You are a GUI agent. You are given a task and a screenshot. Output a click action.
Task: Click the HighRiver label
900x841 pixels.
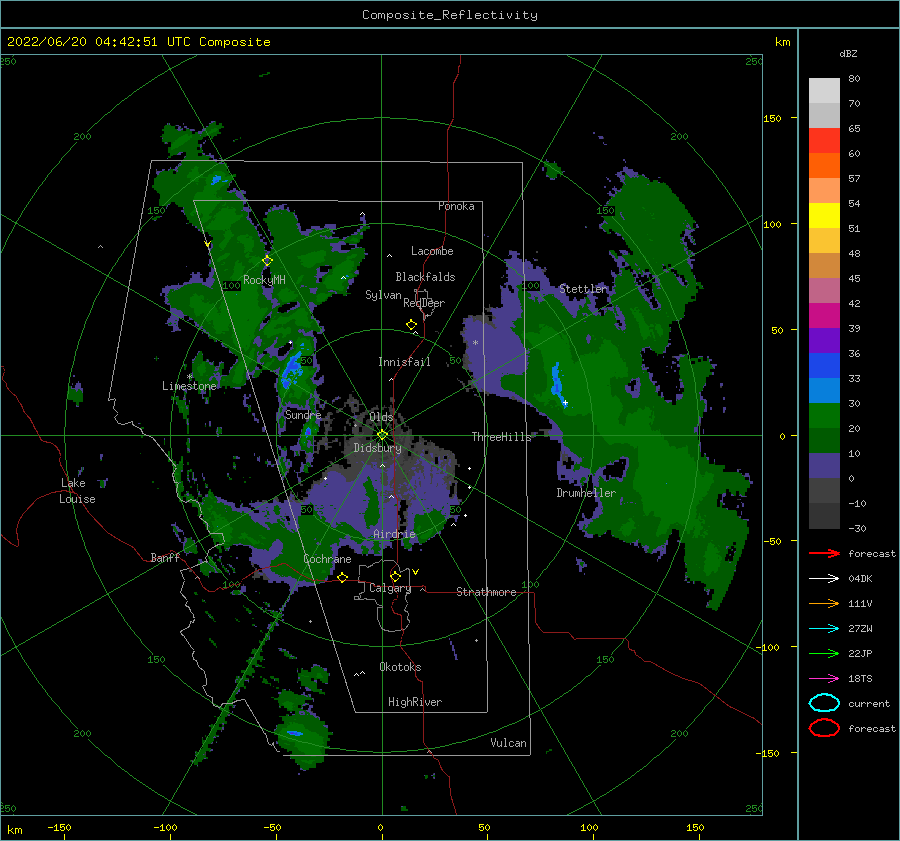click(x=415, y=702)
